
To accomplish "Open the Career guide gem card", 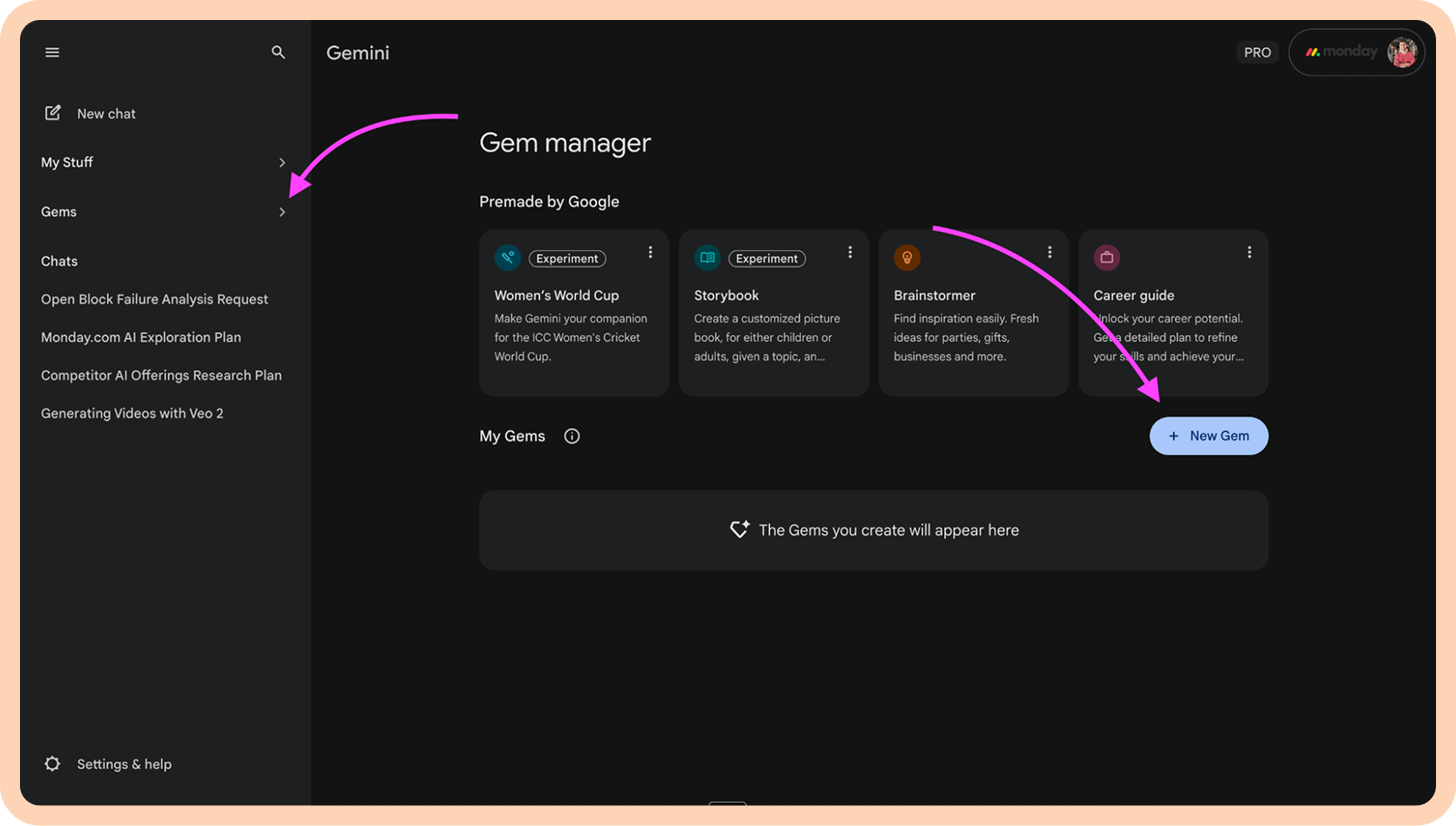I will click(x=1173, y=313).
